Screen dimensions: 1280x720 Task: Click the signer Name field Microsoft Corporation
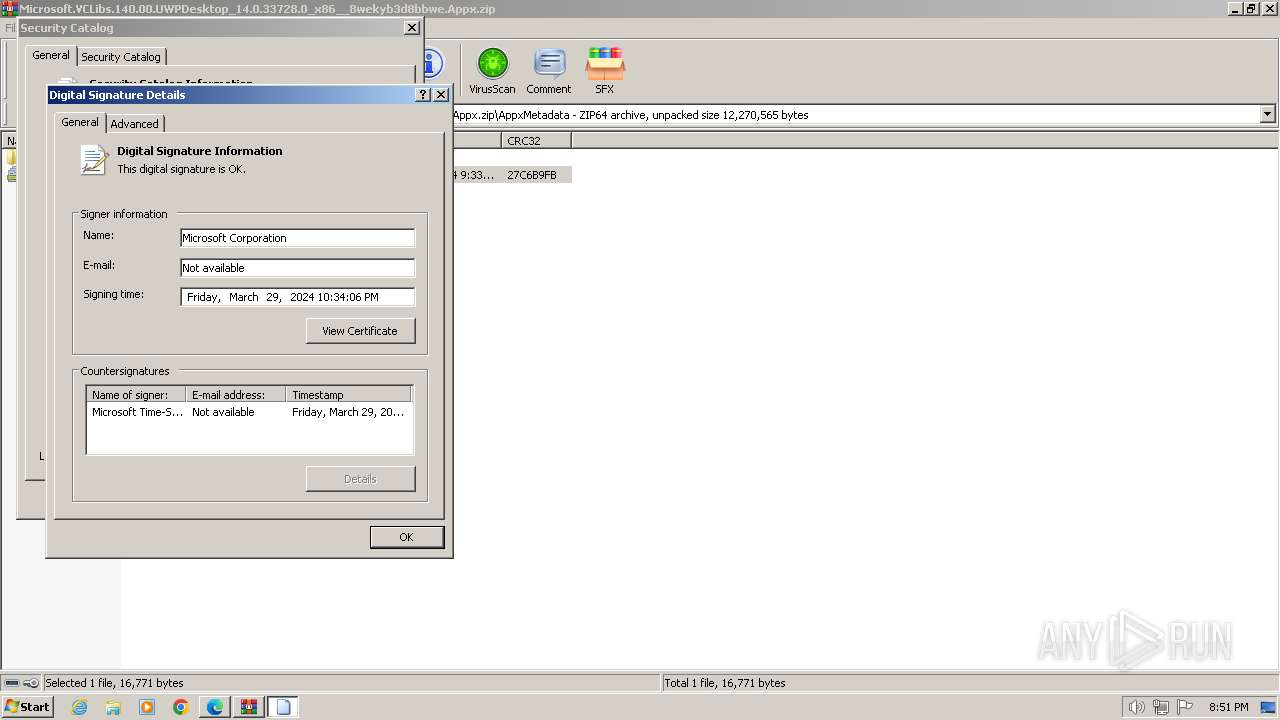[x=297, y=238]
